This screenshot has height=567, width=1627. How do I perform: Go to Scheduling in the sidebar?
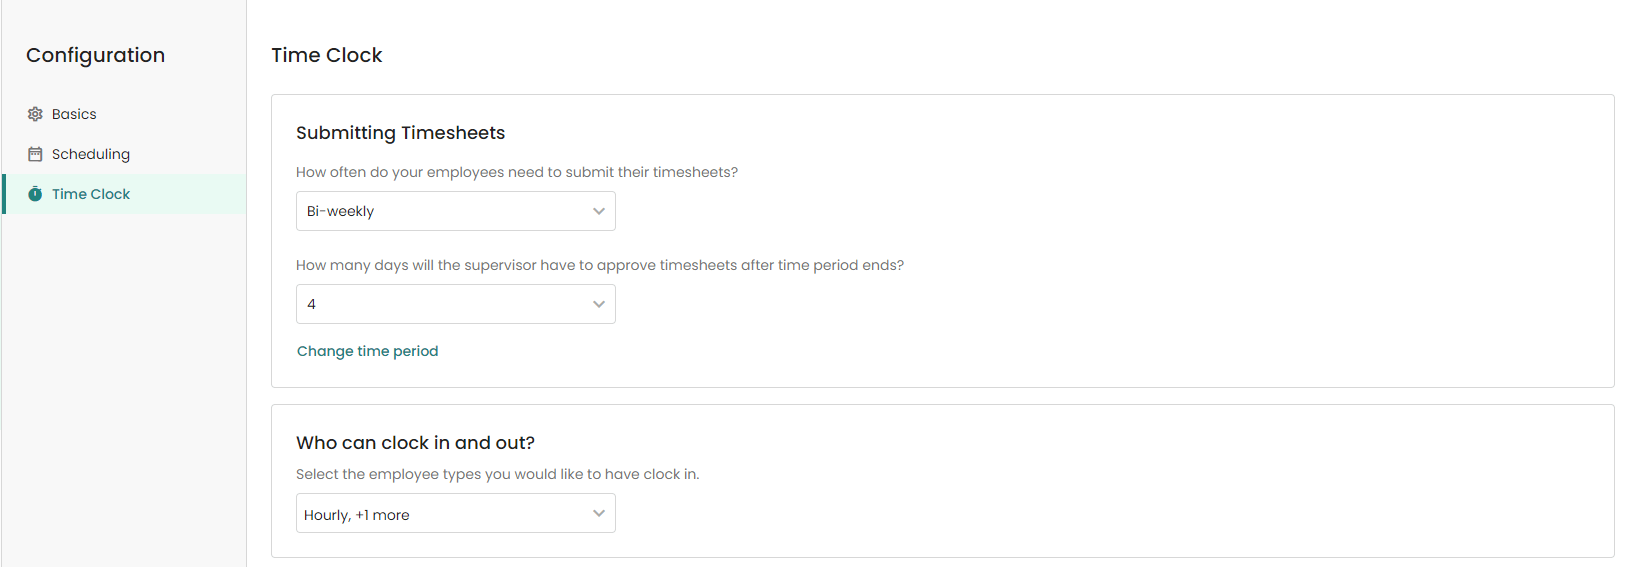pyautogui.click(x=90, y=154)
